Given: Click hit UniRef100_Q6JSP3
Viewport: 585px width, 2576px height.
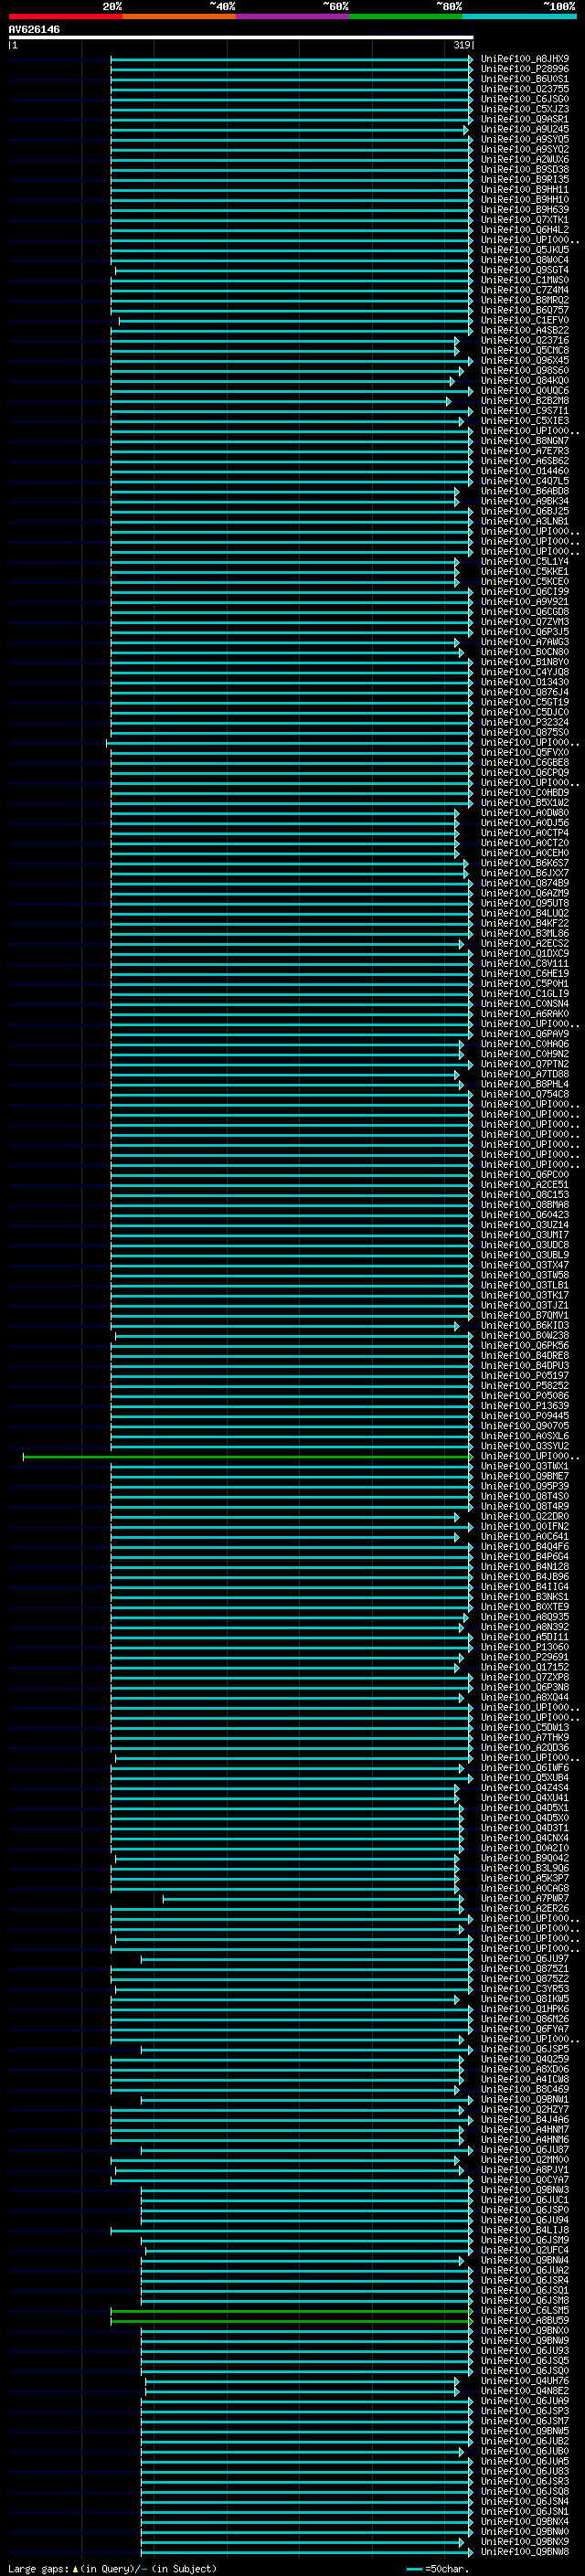Looking at the screenshot, I should (x=525, y=2411).
